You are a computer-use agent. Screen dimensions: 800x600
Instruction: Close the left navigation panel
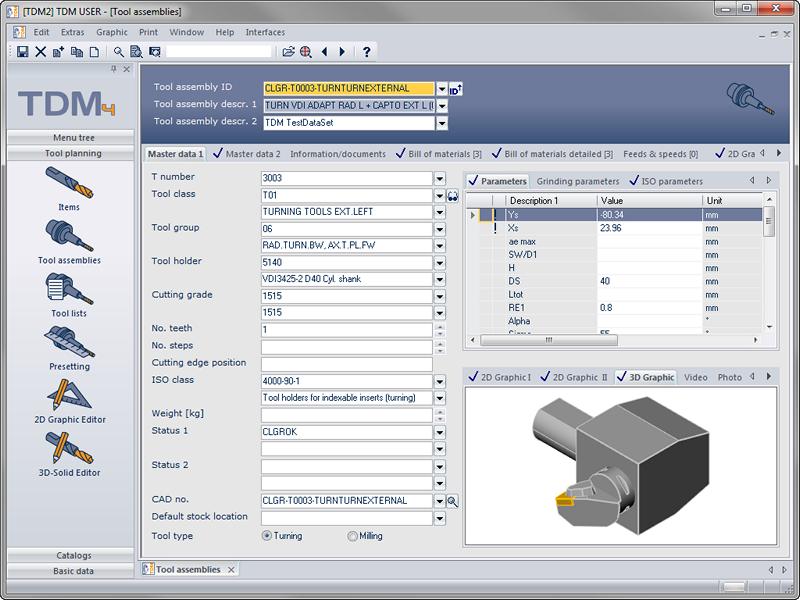point(127,69)
